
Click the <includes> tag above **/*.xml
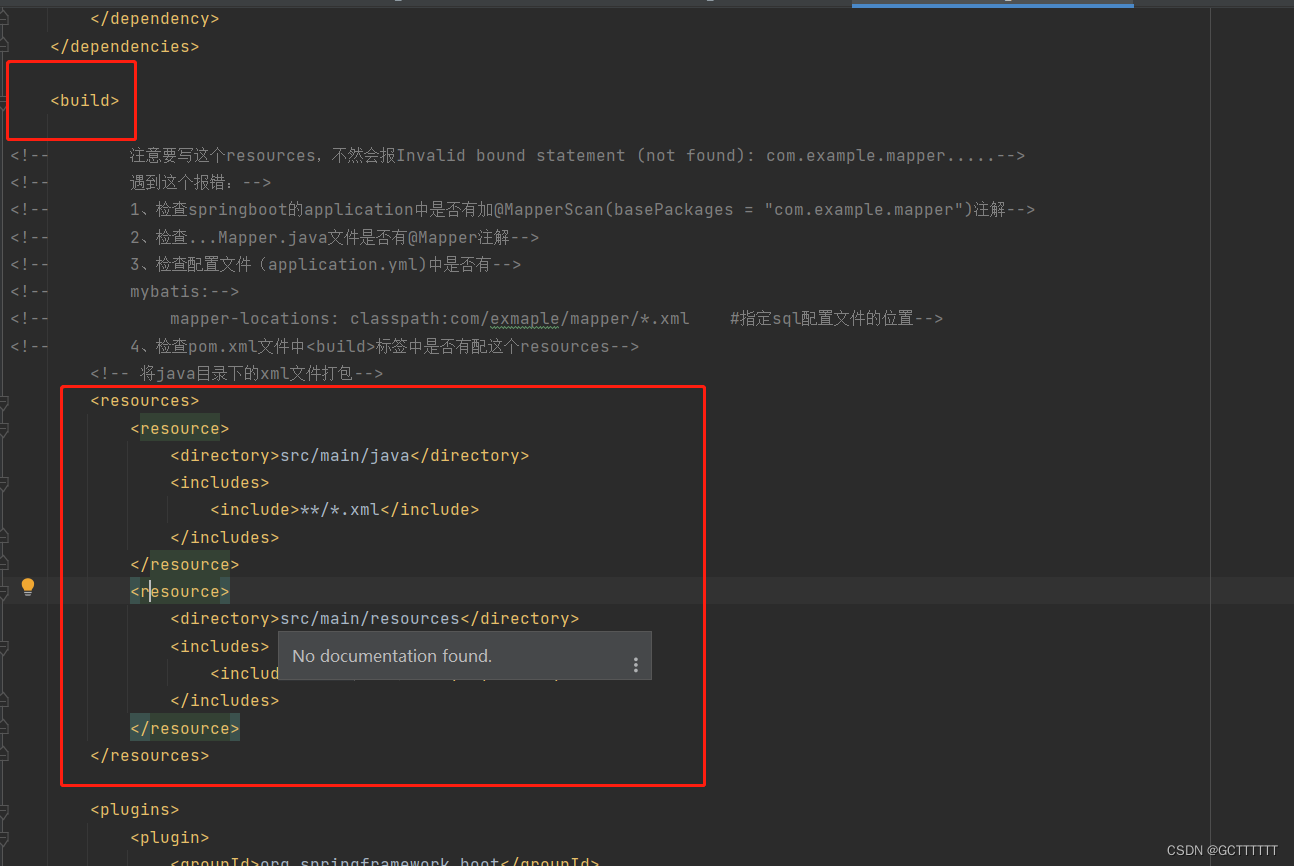click(x=220, y=482)
